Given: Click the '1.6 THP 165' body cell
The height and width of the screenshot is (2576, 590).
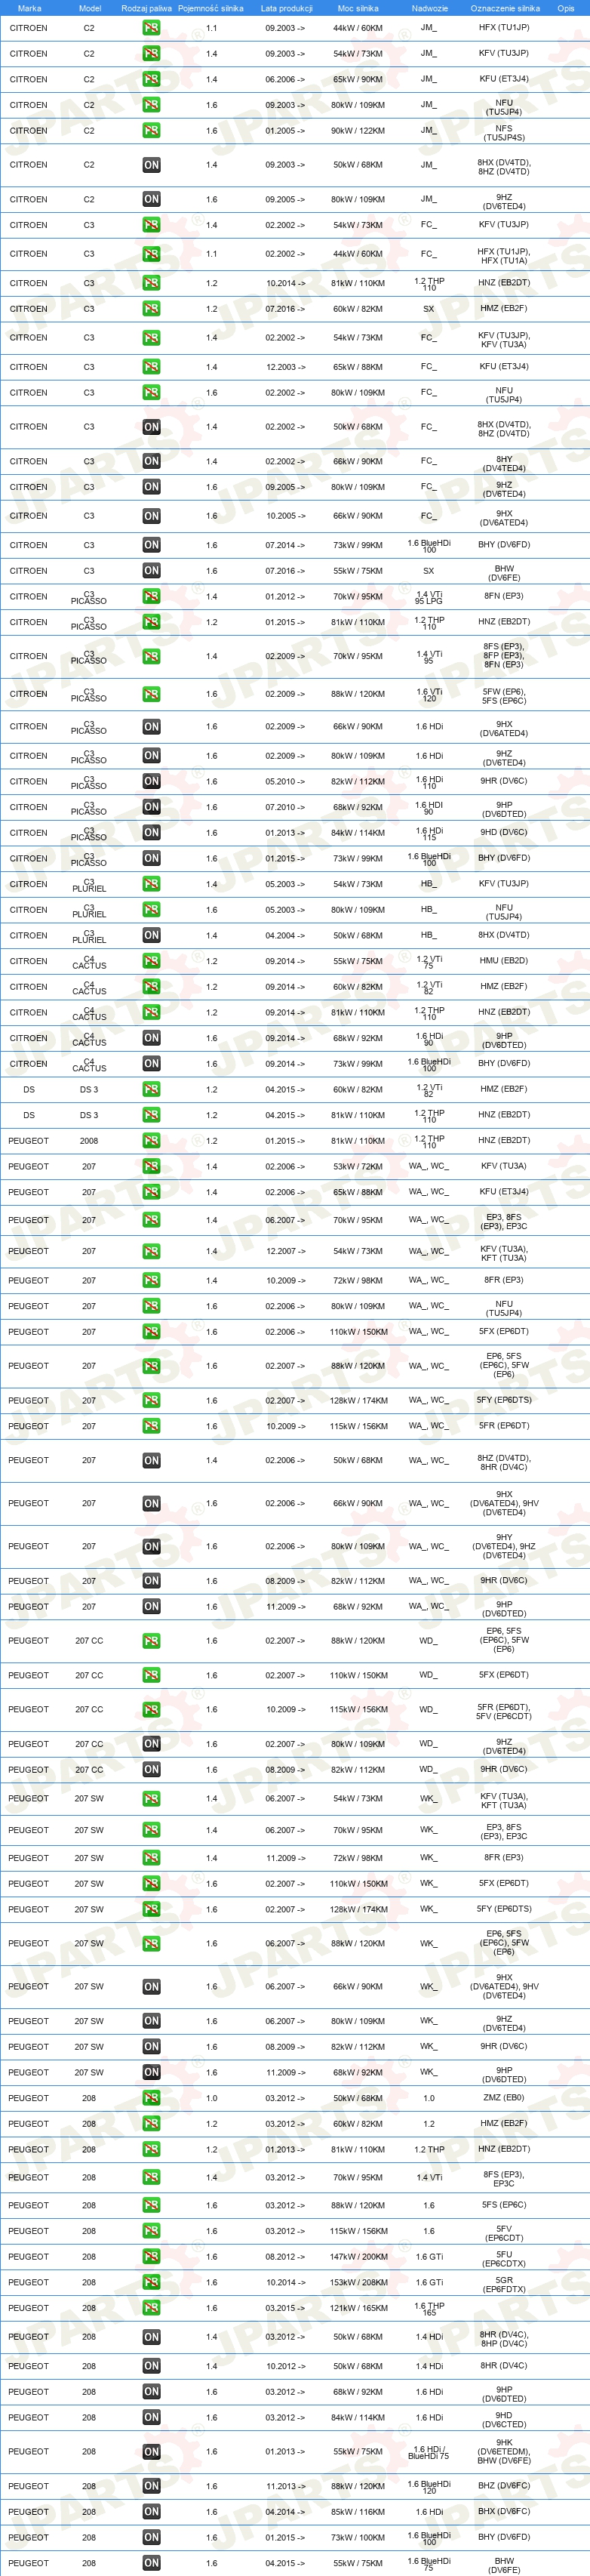Looking at the screenshot, I should click(x=429, y=2309).
